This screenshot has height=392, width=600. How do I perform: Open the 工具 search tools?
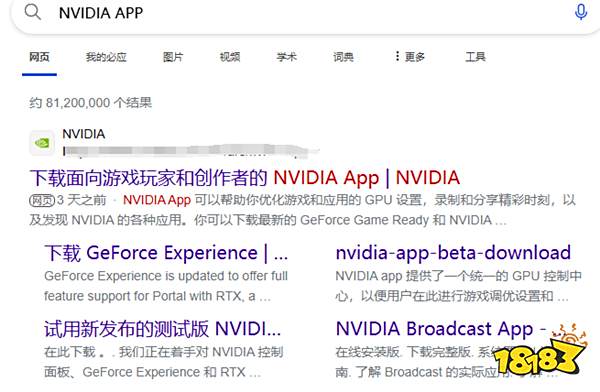475,57
